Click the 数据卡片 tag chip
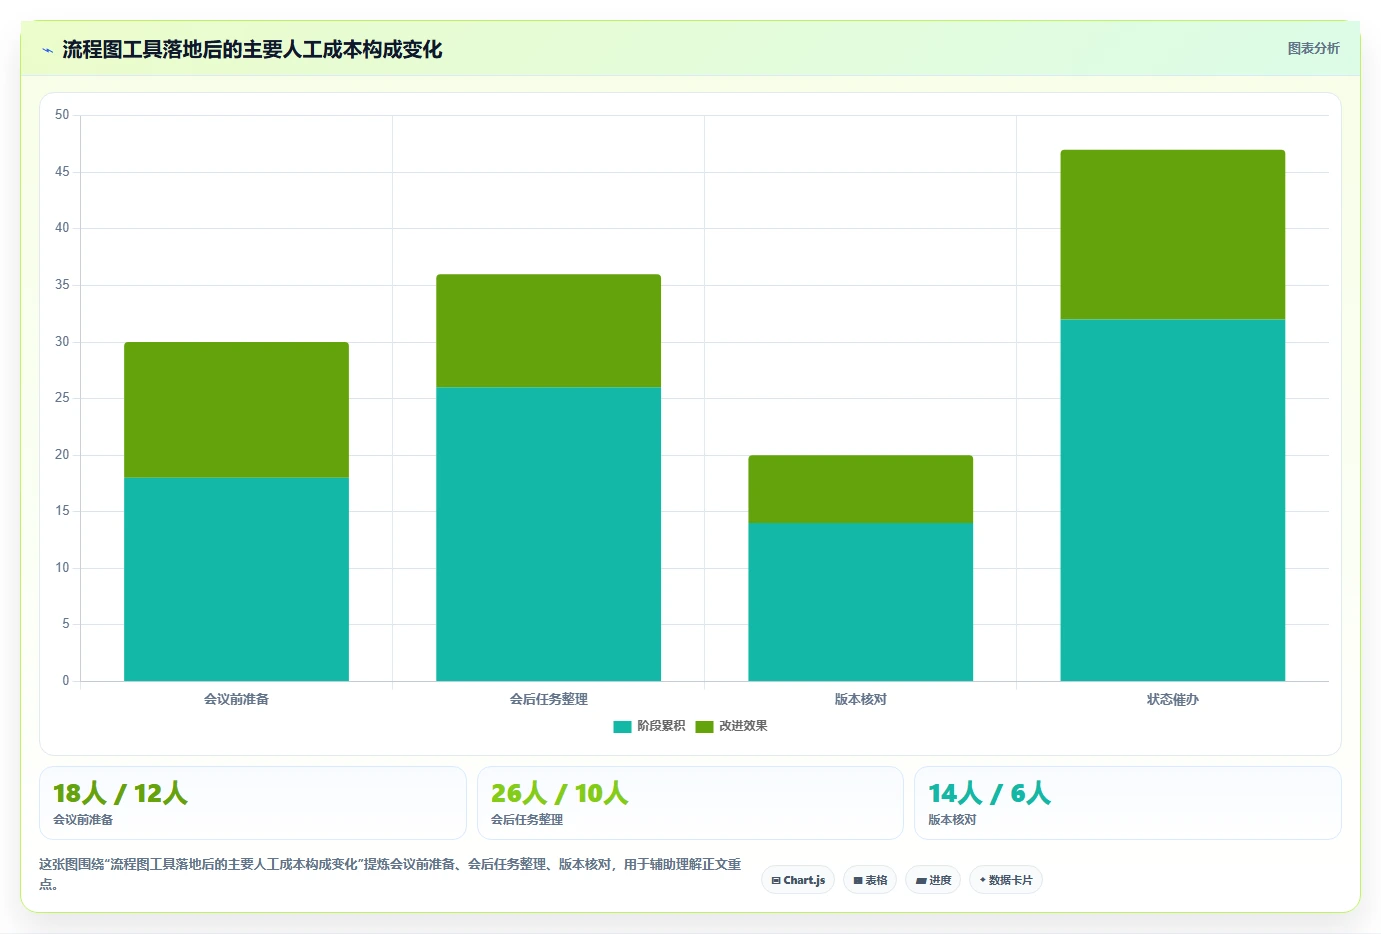 pos(1006,880)
